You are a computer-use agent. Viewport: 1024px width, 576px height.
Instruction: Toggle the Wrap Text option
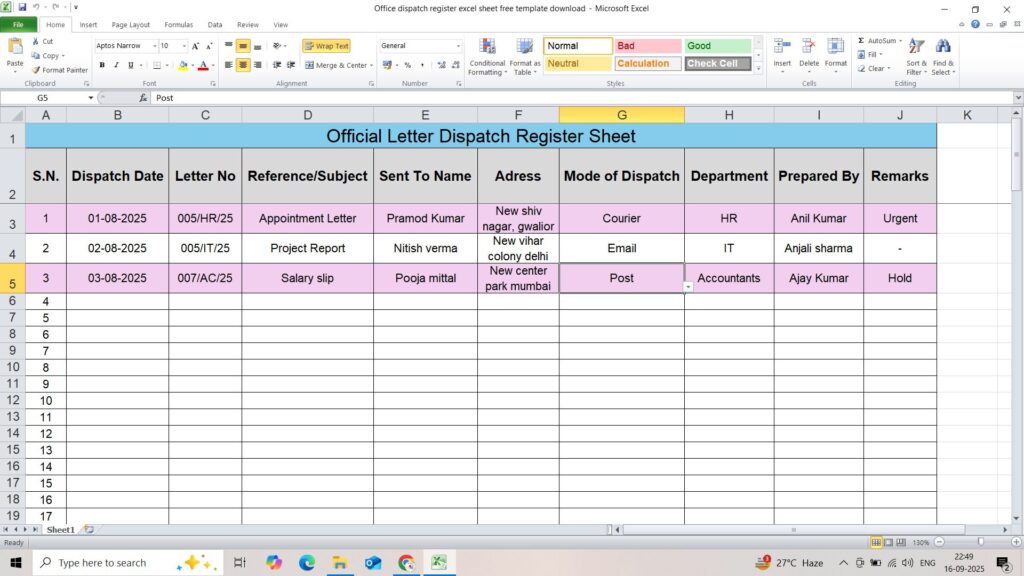point(326,46)
